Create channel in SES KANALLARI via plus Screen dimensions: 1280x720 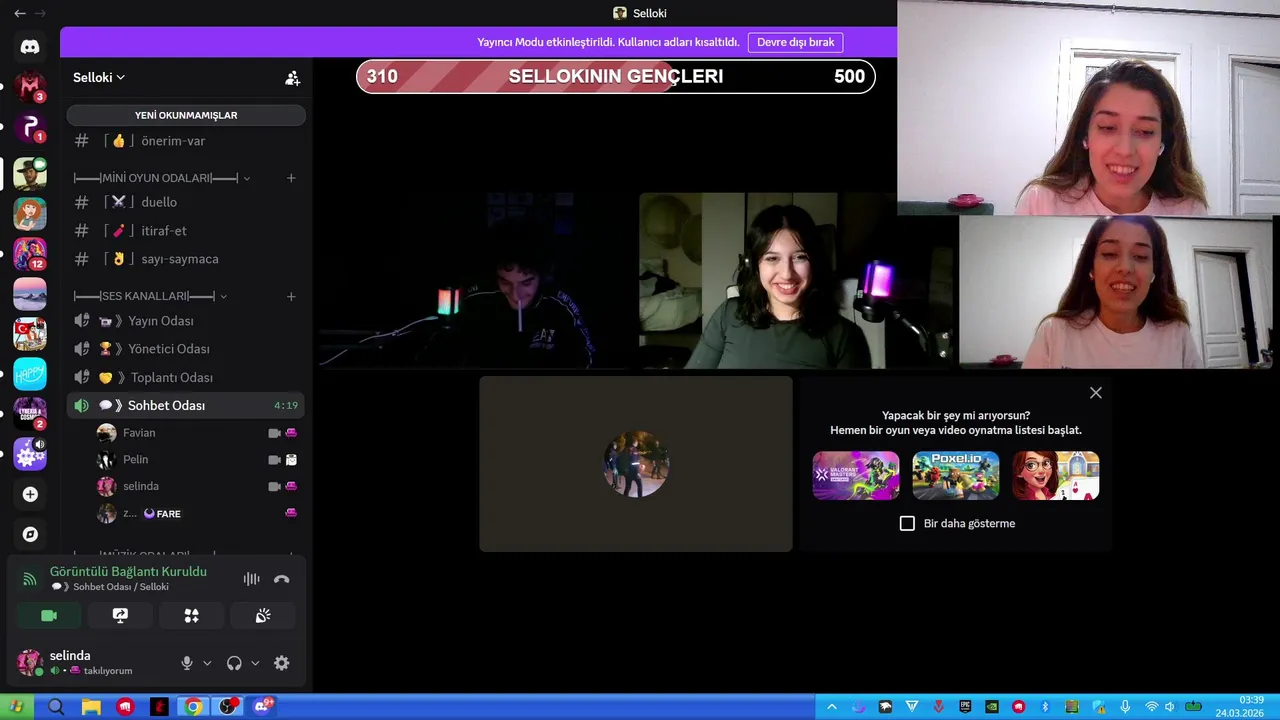pos(291,296)
